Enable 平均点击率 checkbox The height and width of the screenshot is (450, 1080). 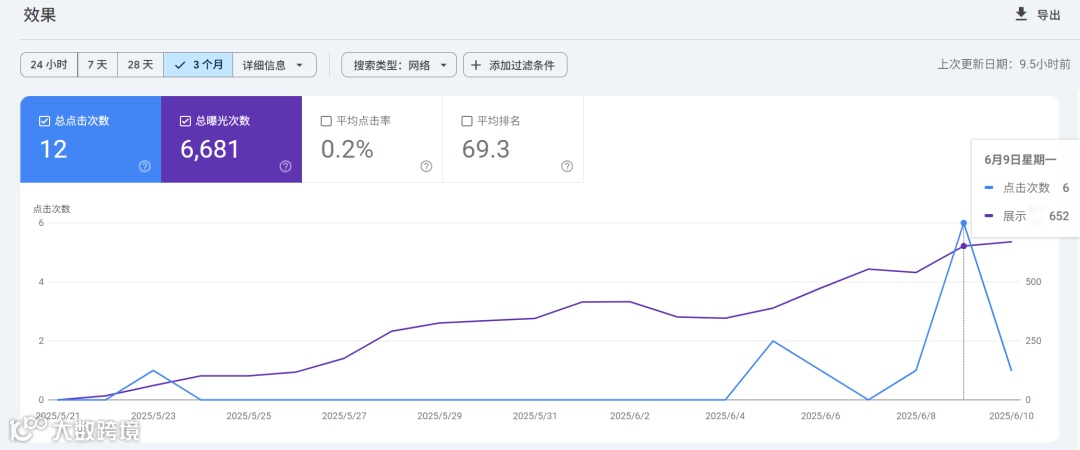(326, 121)
